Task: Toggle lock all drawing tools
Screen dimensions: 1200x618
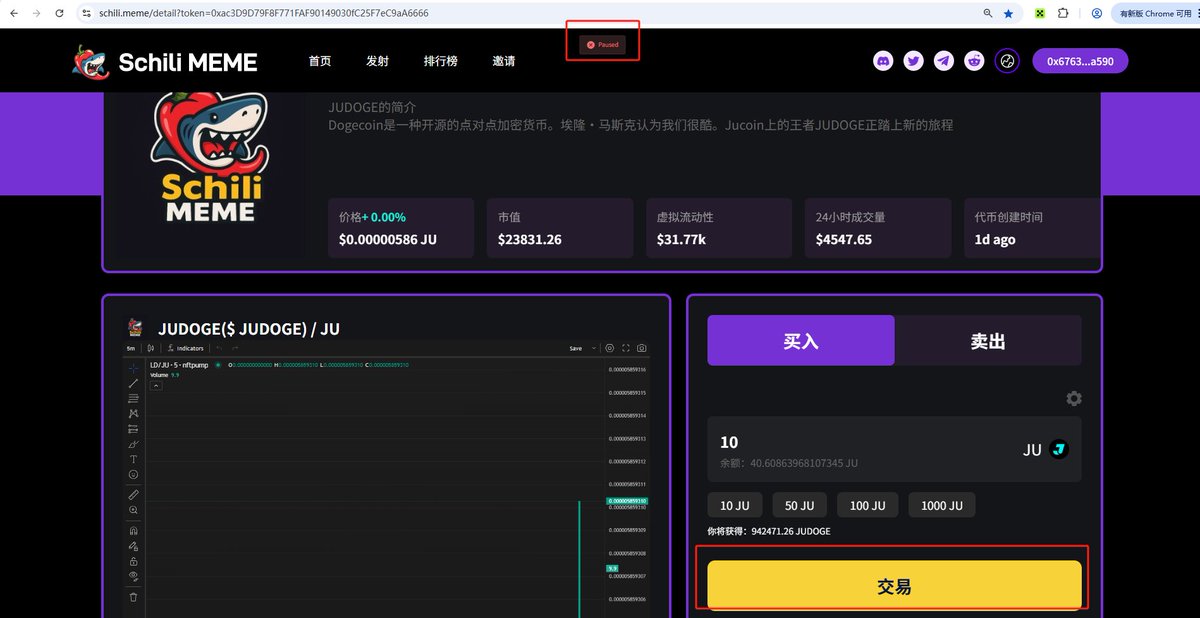Action: point(134,561)
